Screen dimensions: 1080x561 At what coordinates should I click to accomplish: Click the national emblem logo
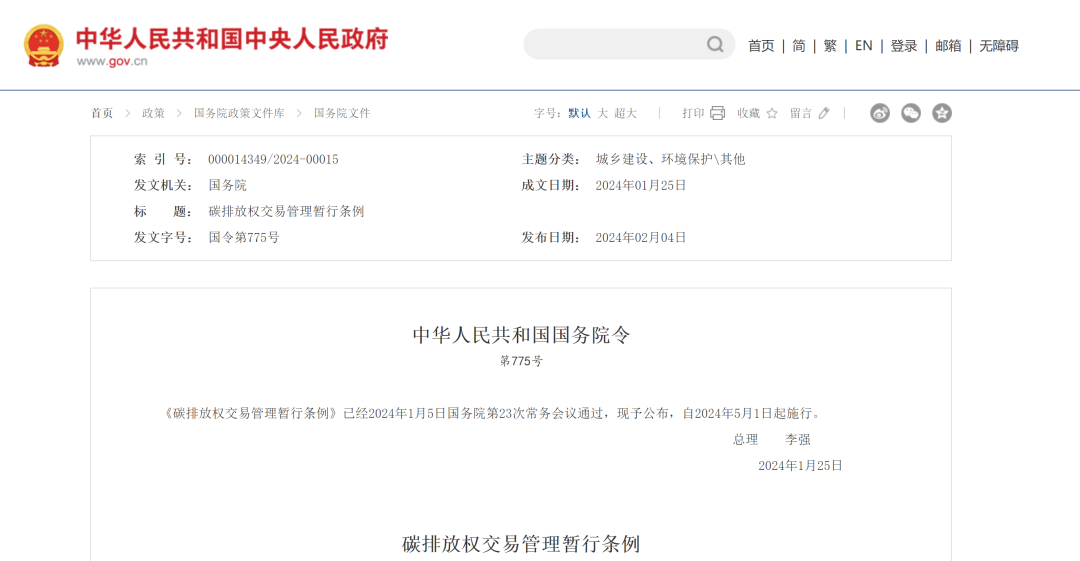tap(44, 45)
